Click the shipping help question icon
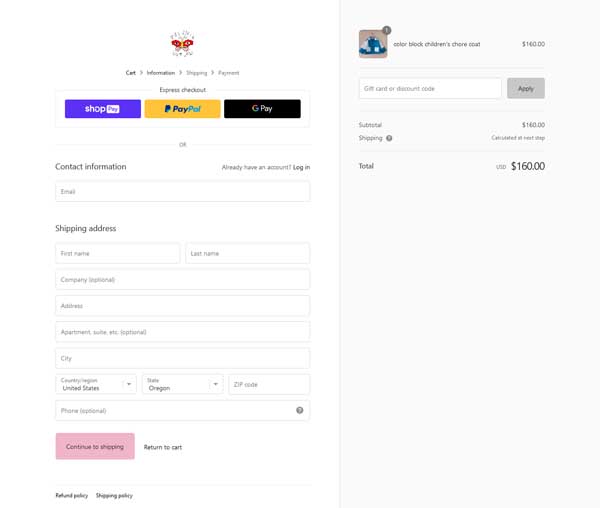Screen dimensions: 600x508 pos(389,138)
